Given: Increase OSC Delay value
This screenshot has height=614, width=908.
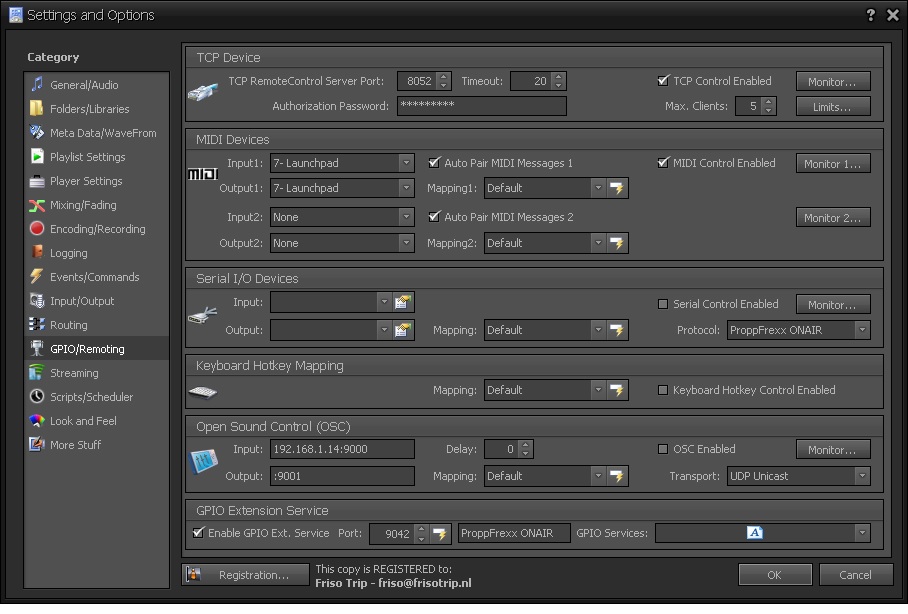Looking at the screenshot, I should pyautogui.click(x=525, y=445).
